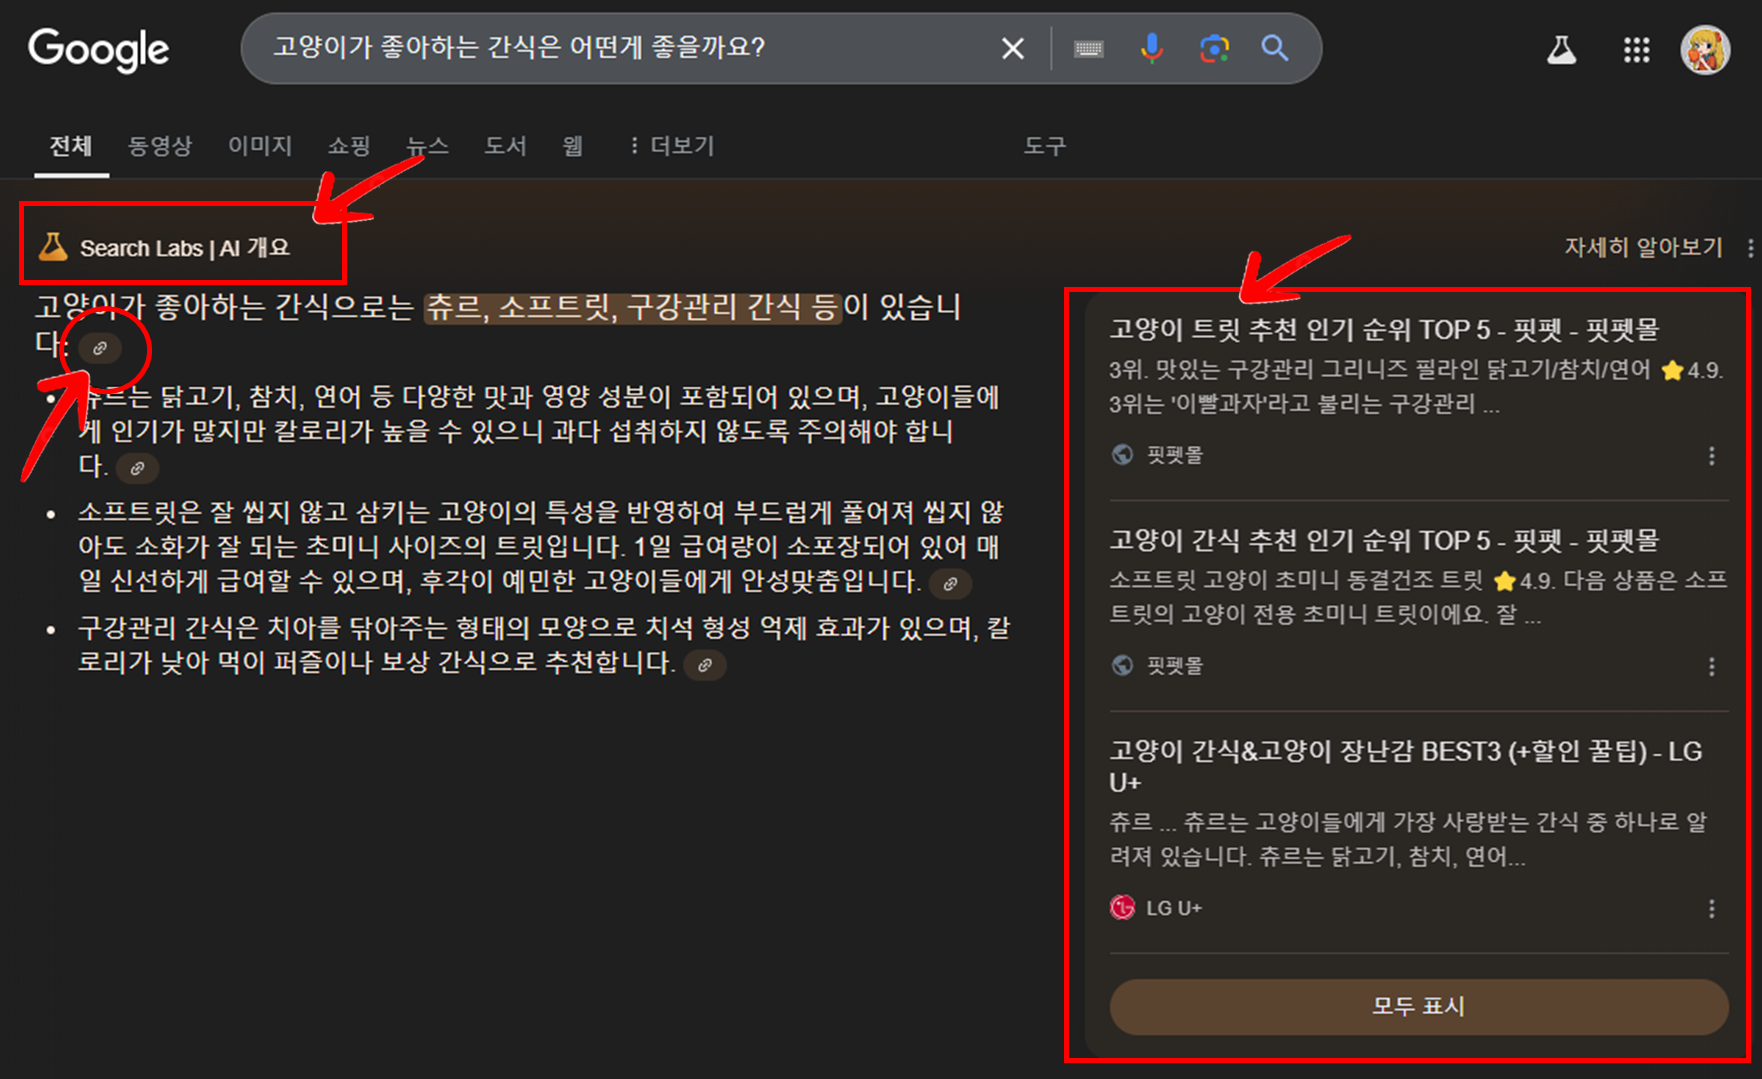The width and height of the screenshot is (1762, 1079).
Task: Clear the search query with the X
Action: coord(1012,48)
